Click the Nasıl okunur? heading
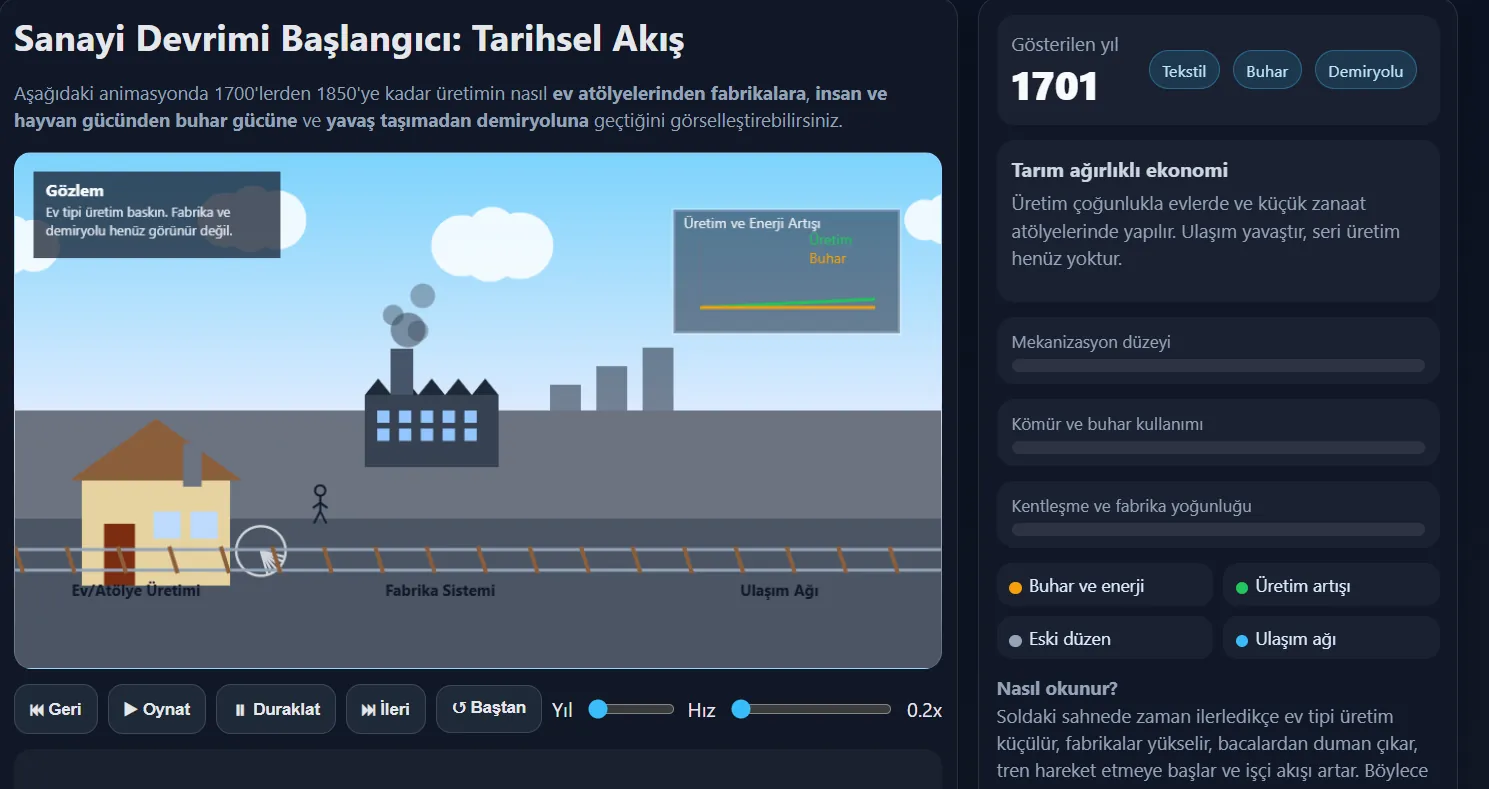This screenshot has width=1489, height=789. (1057, 689)
